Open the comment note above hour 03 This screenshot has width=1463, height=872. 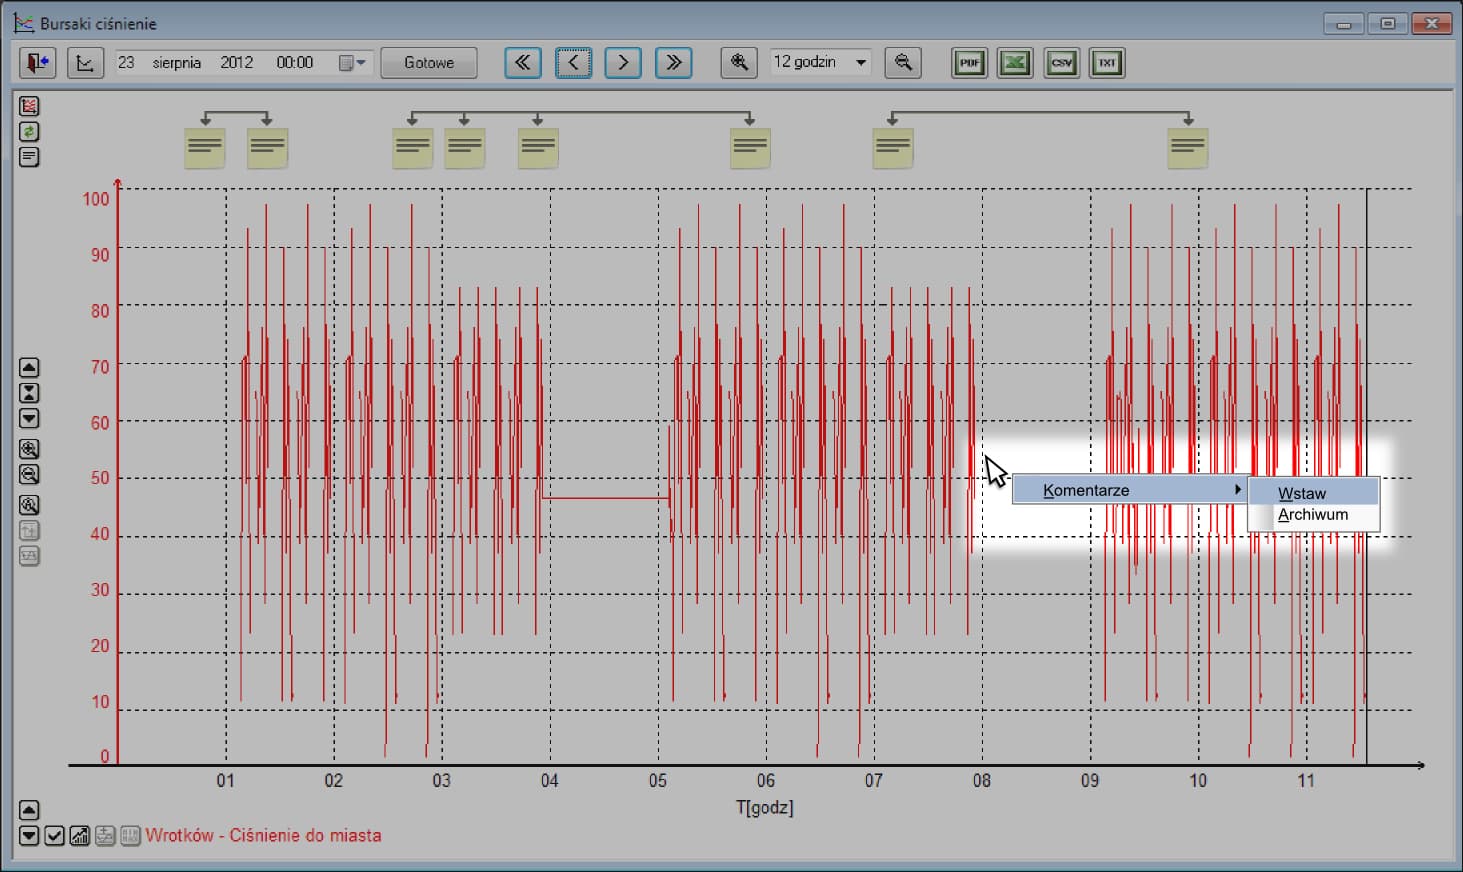[x=412, y=148]
